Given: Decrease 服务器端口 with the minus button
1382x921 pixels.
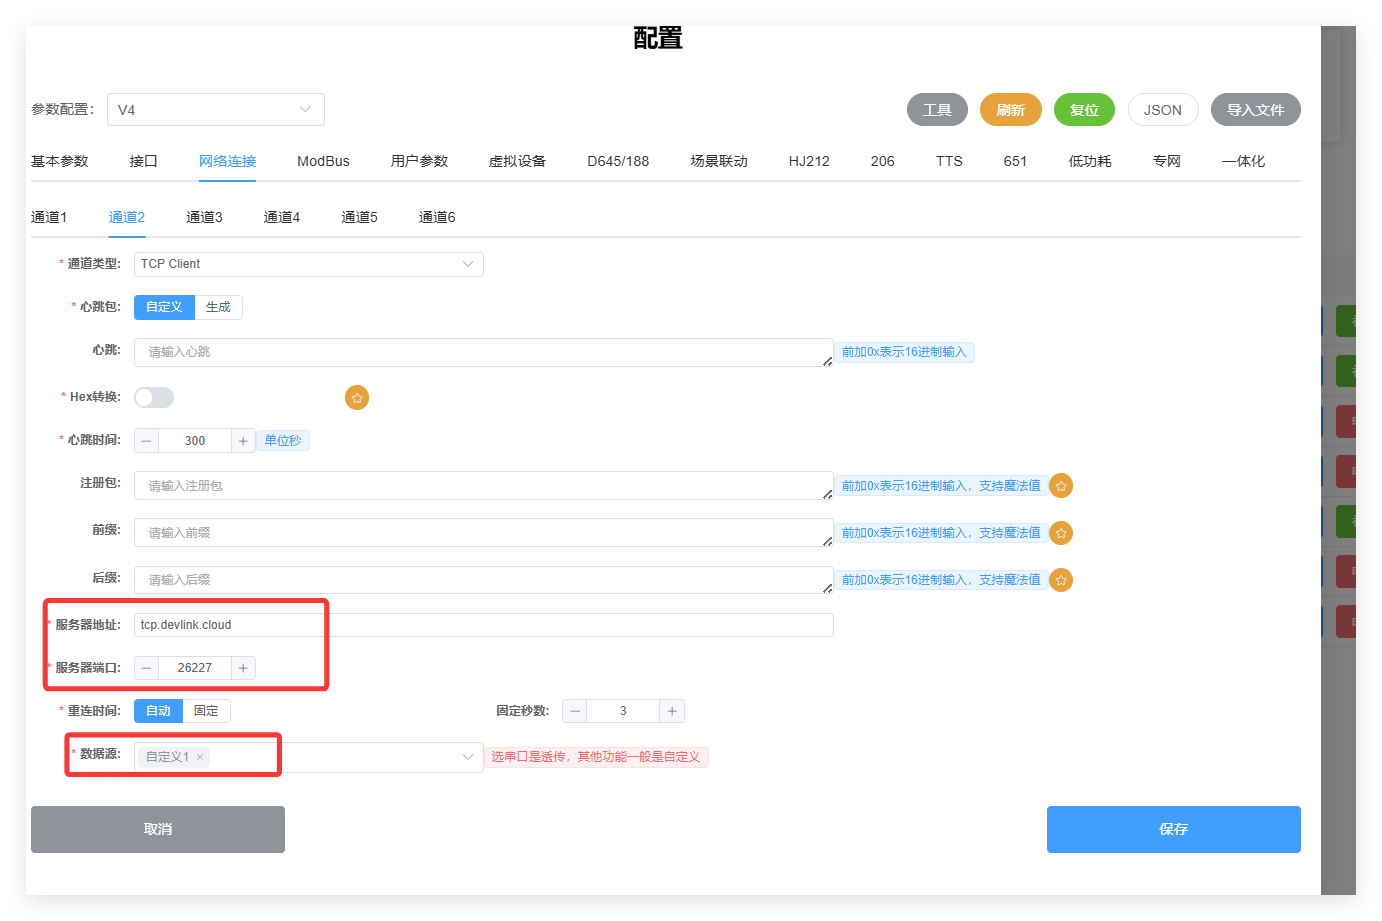Looking at the screenshot, I should point(147,668).
